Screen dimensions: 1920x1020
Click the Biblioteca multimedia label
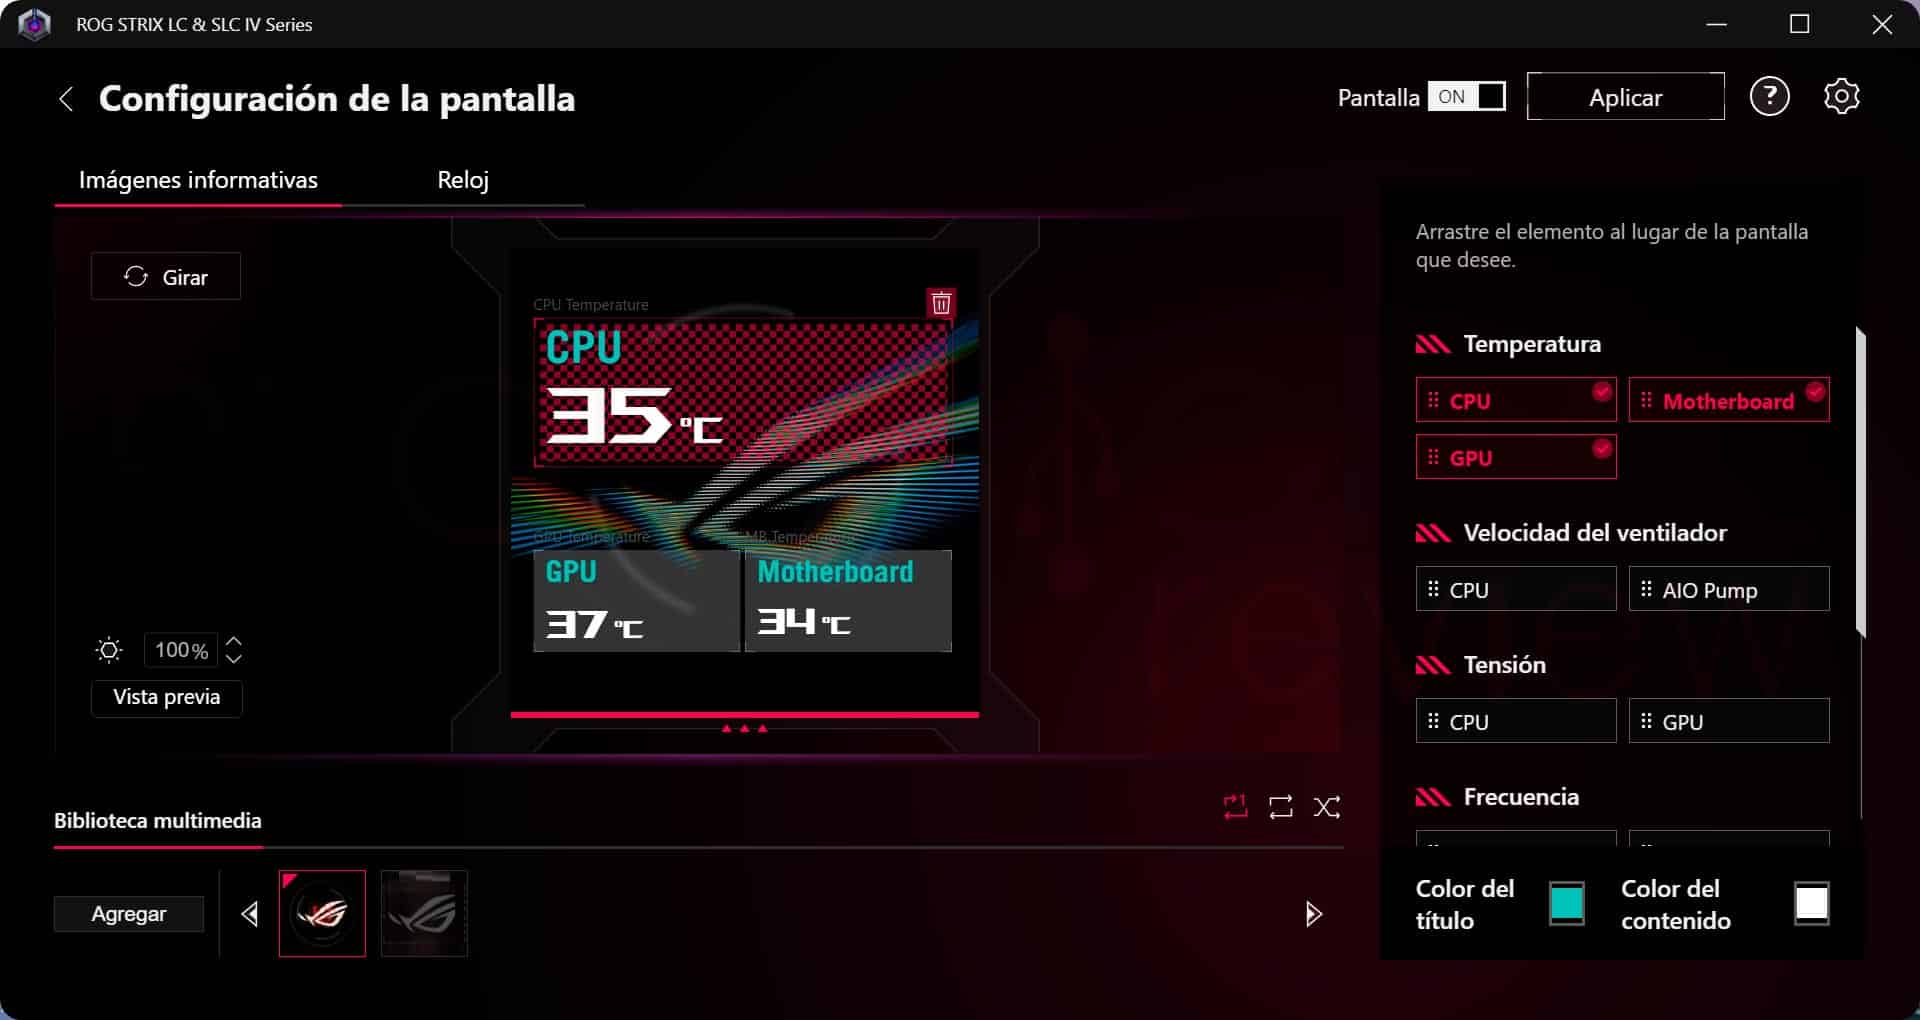(158, 821)
